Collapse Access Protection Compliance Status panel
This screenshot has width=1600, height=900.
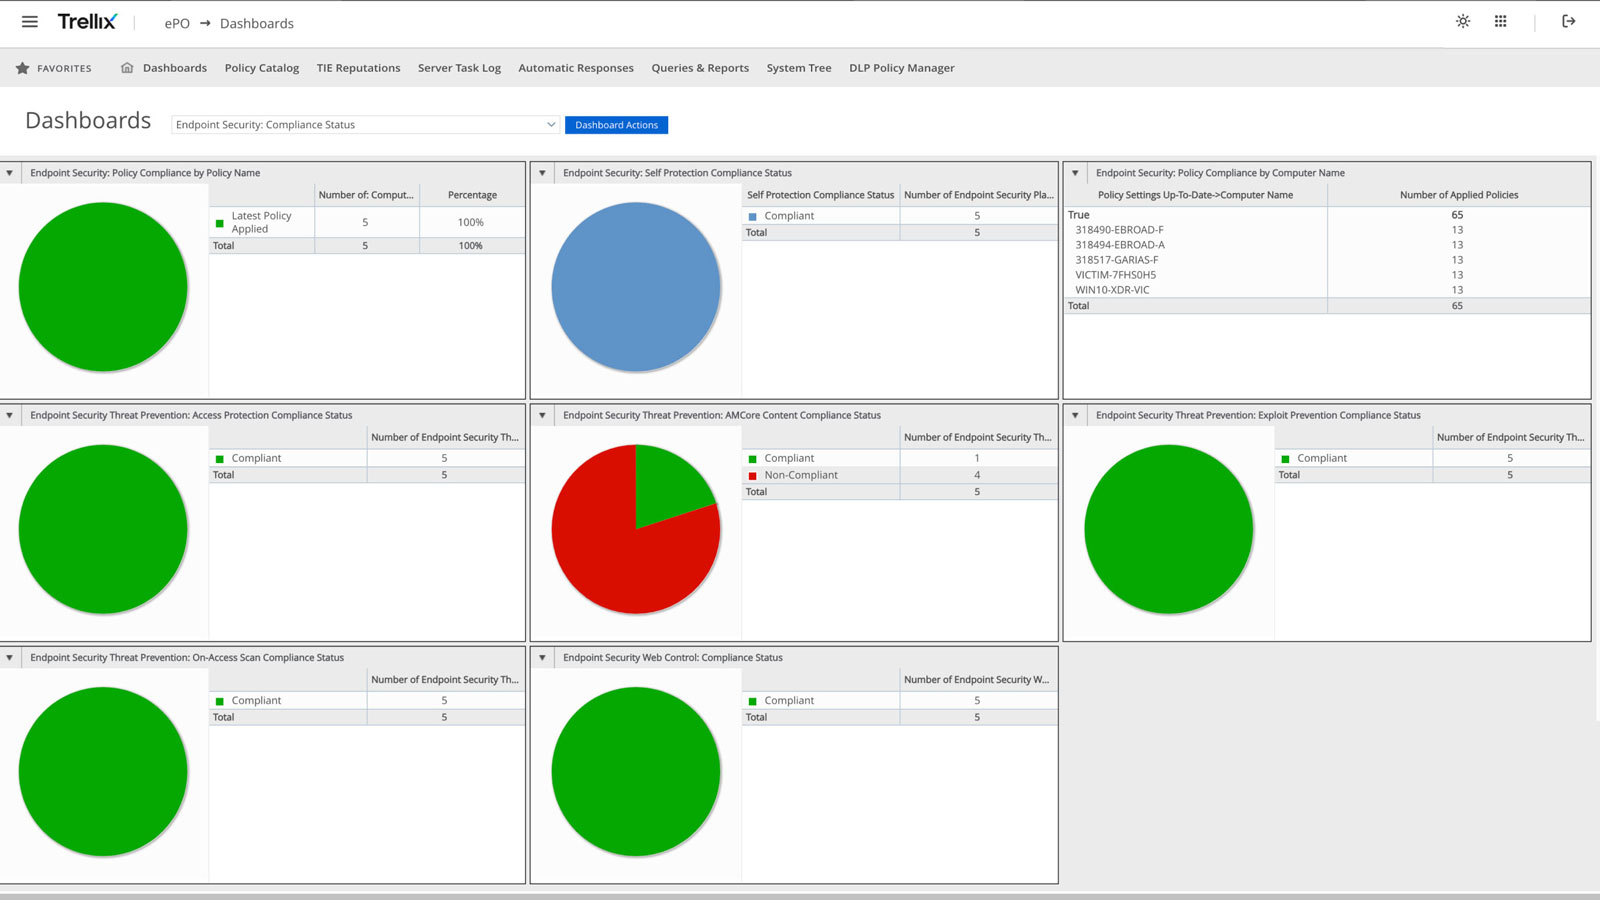click(10, 415)
